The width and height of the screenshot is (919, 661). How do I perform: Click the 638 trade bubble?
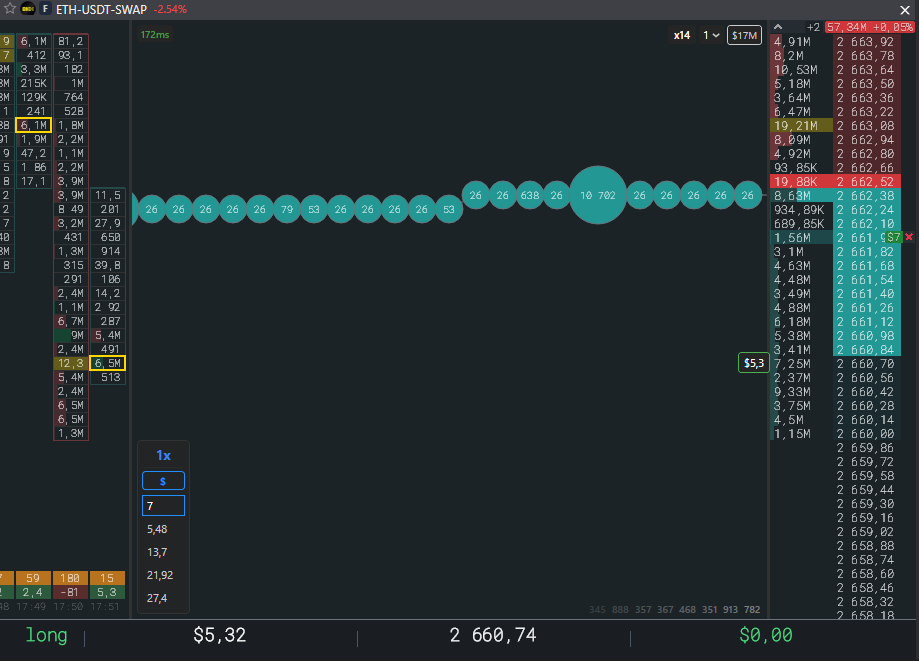click(530, 195)
